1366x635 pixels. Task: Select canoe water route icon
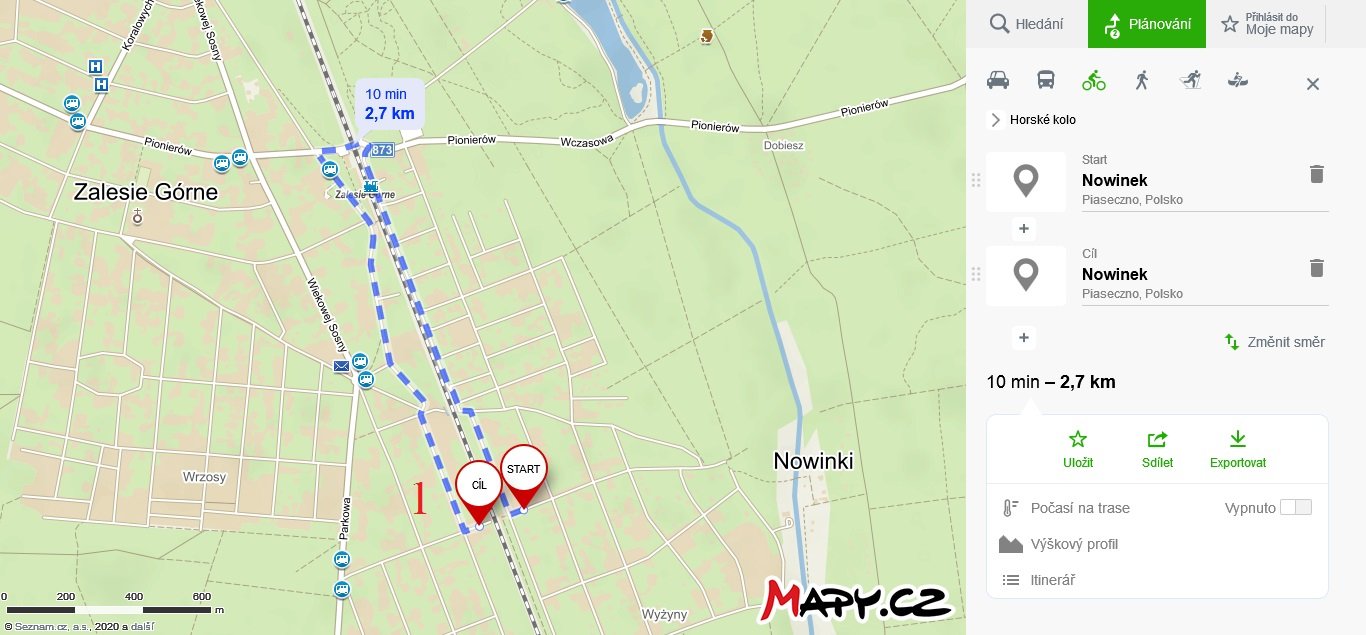[x=1238, y=80]
